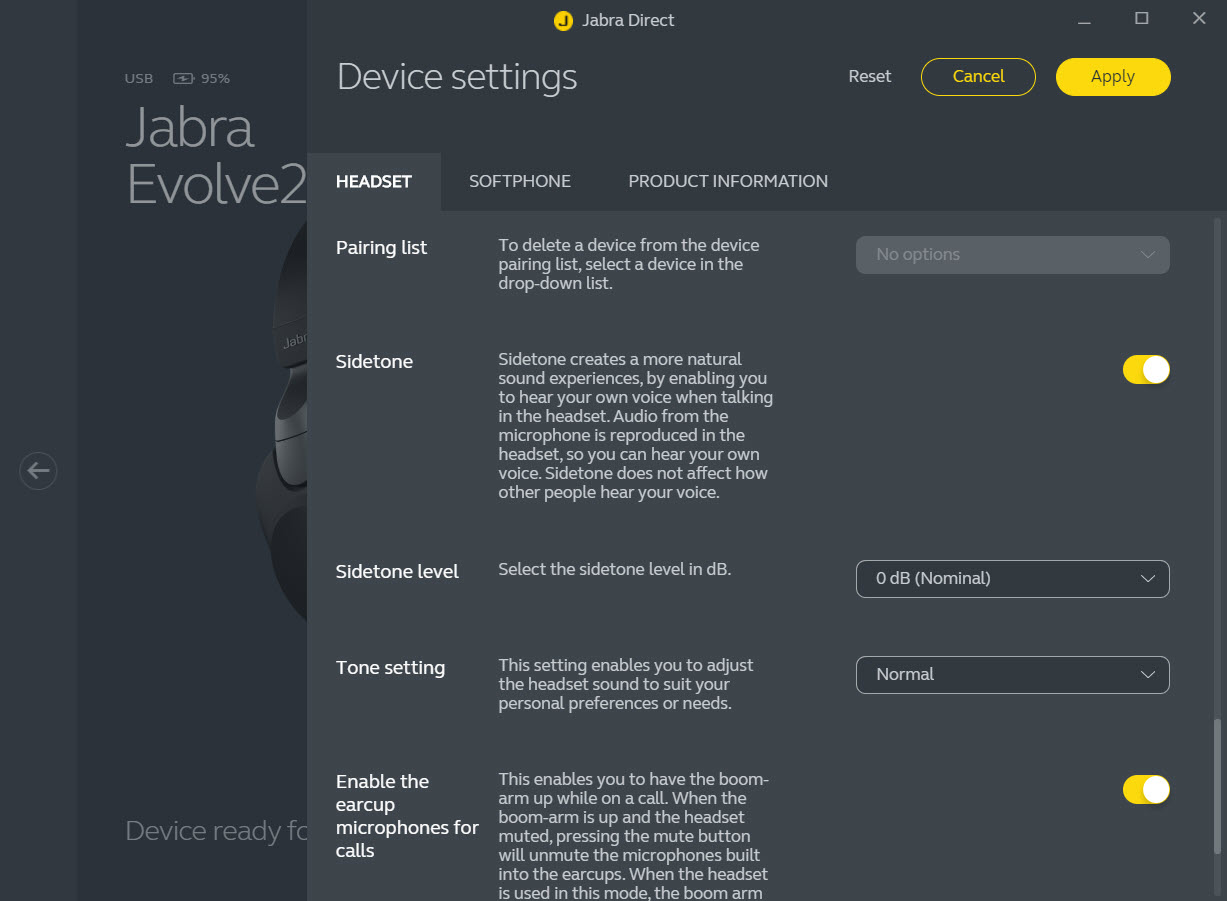
Task: Maximize the Jabra Direct window
Action: click(x=1141, y=19)
